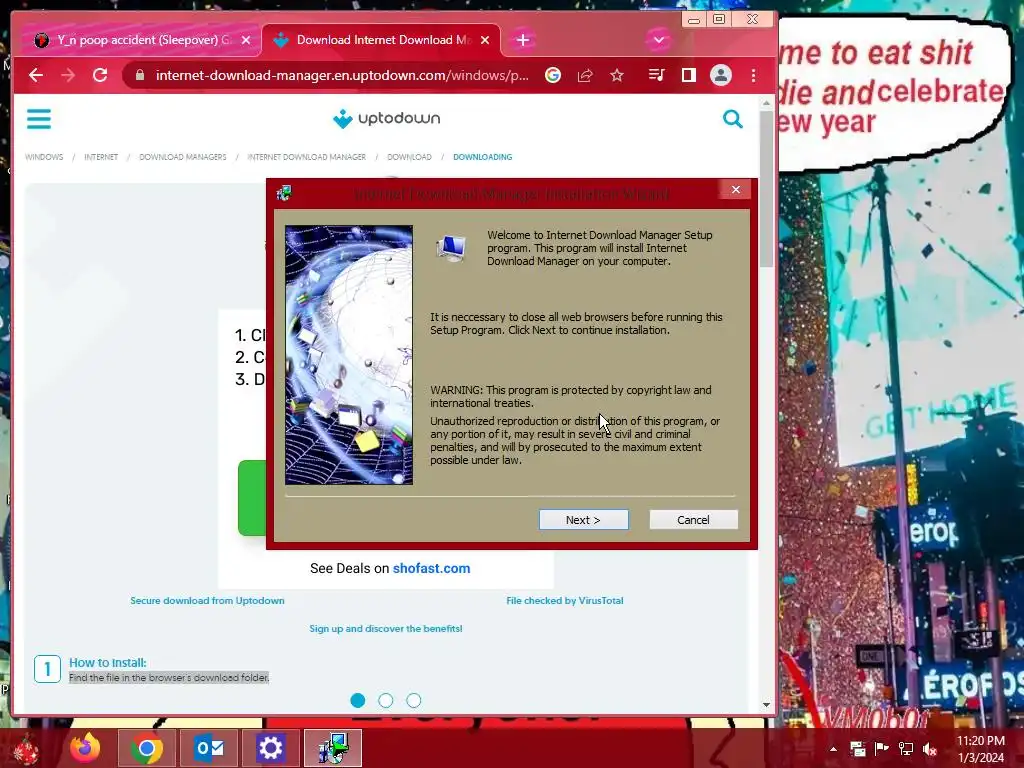Select the second carousel dot
The image size is (1024, 768).
pyautogui.click(x=386, y=701)
